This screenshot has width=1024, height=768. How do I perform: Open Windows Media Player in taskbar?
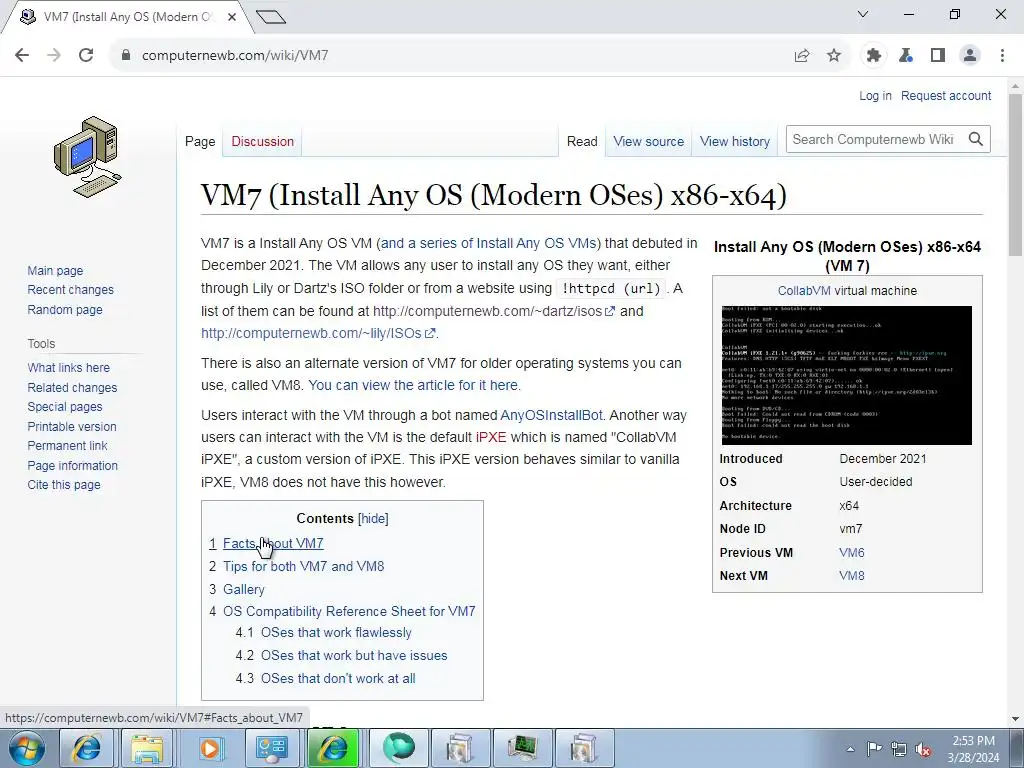point(209,748)
